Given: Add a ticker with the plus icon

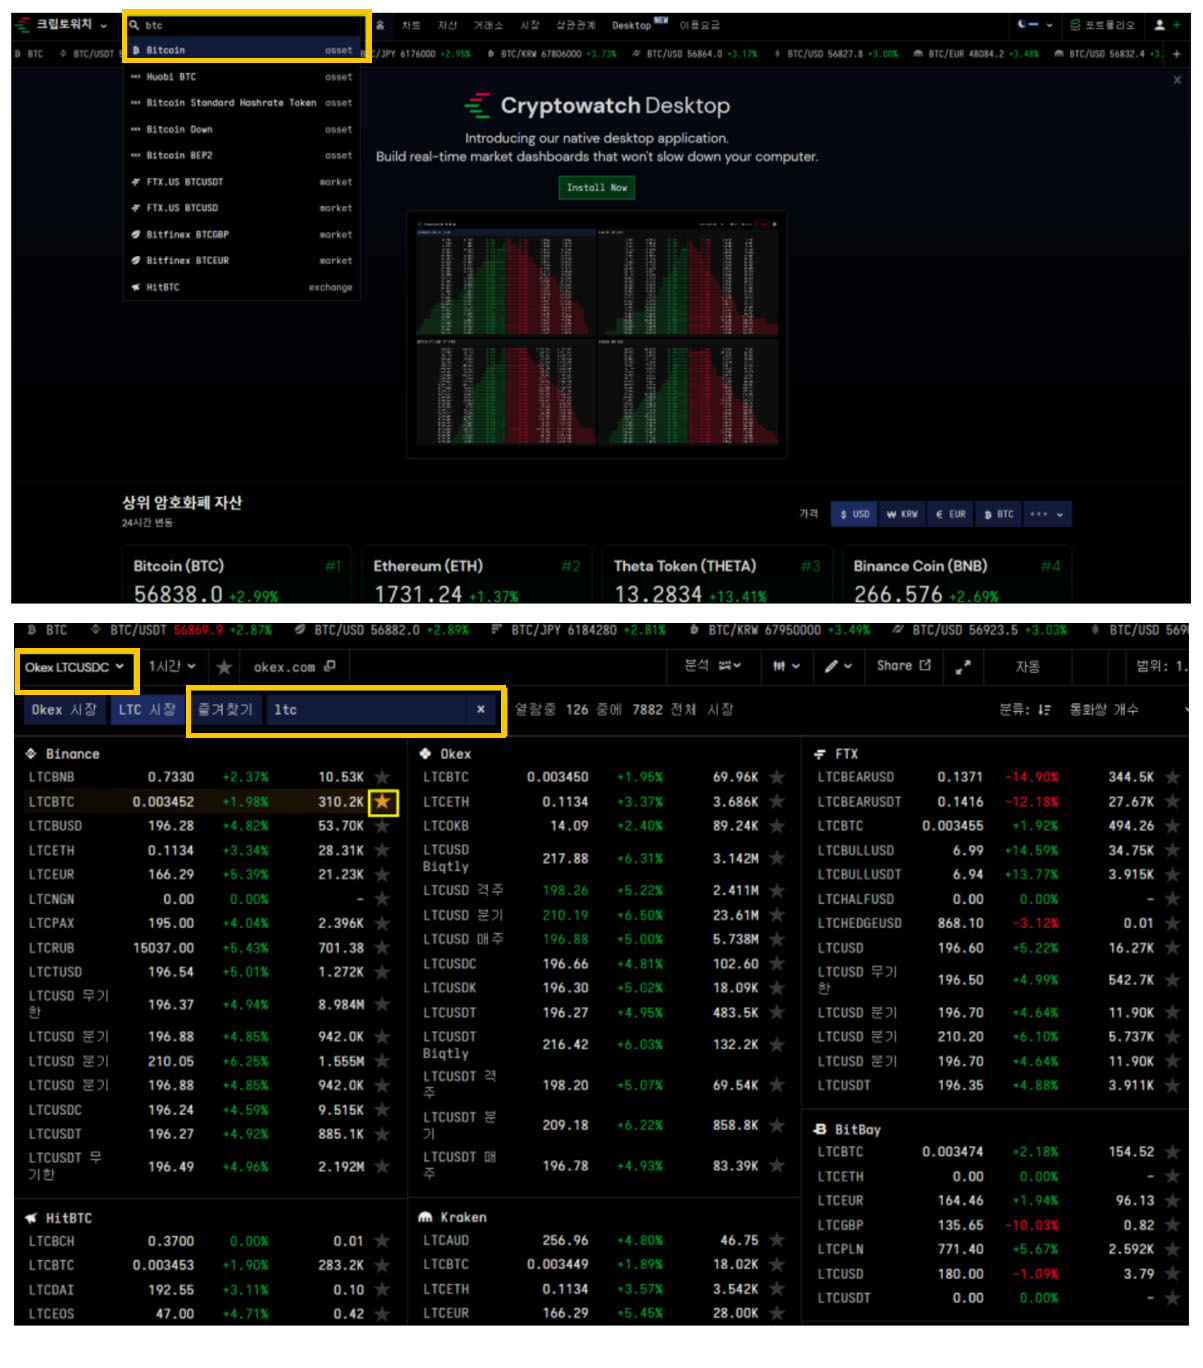Looking at the screenshot, I should [x=1176, y=54].
